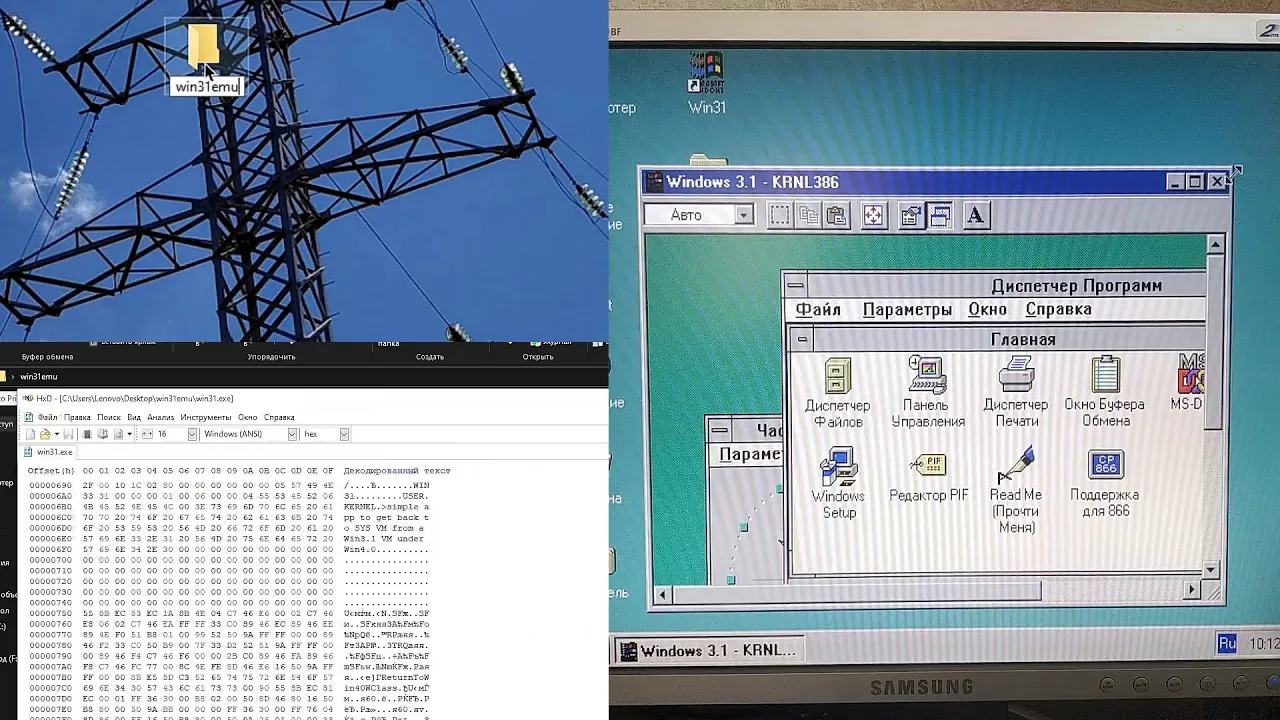Viewport: 1280px width, 720px height.
Task: Open Инструменты menu in HxD
Action: [x=206, y=417]
